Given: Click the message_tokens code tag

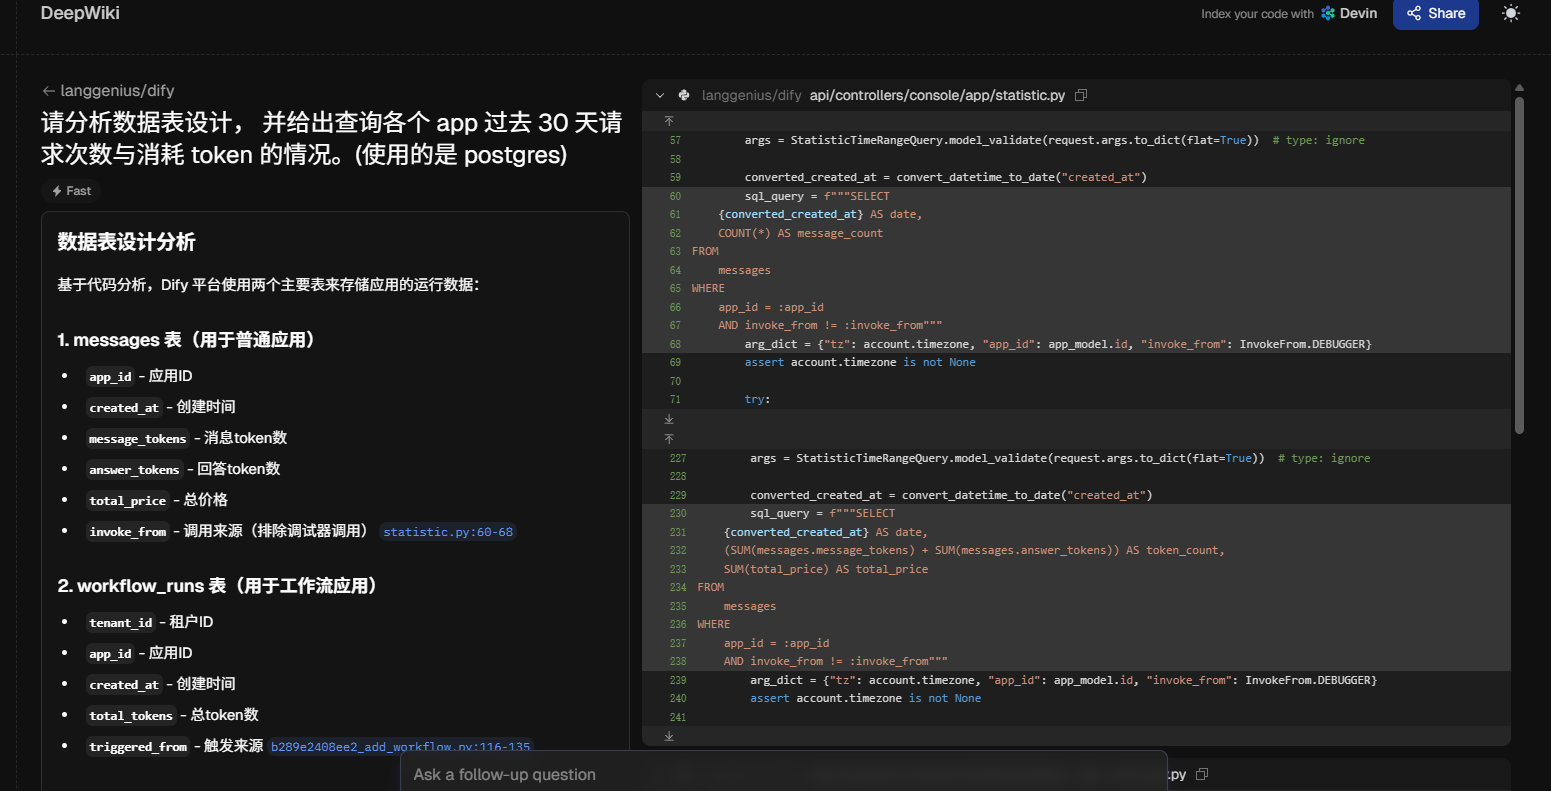Looking at the screenshot, I should tap(138, 439).
